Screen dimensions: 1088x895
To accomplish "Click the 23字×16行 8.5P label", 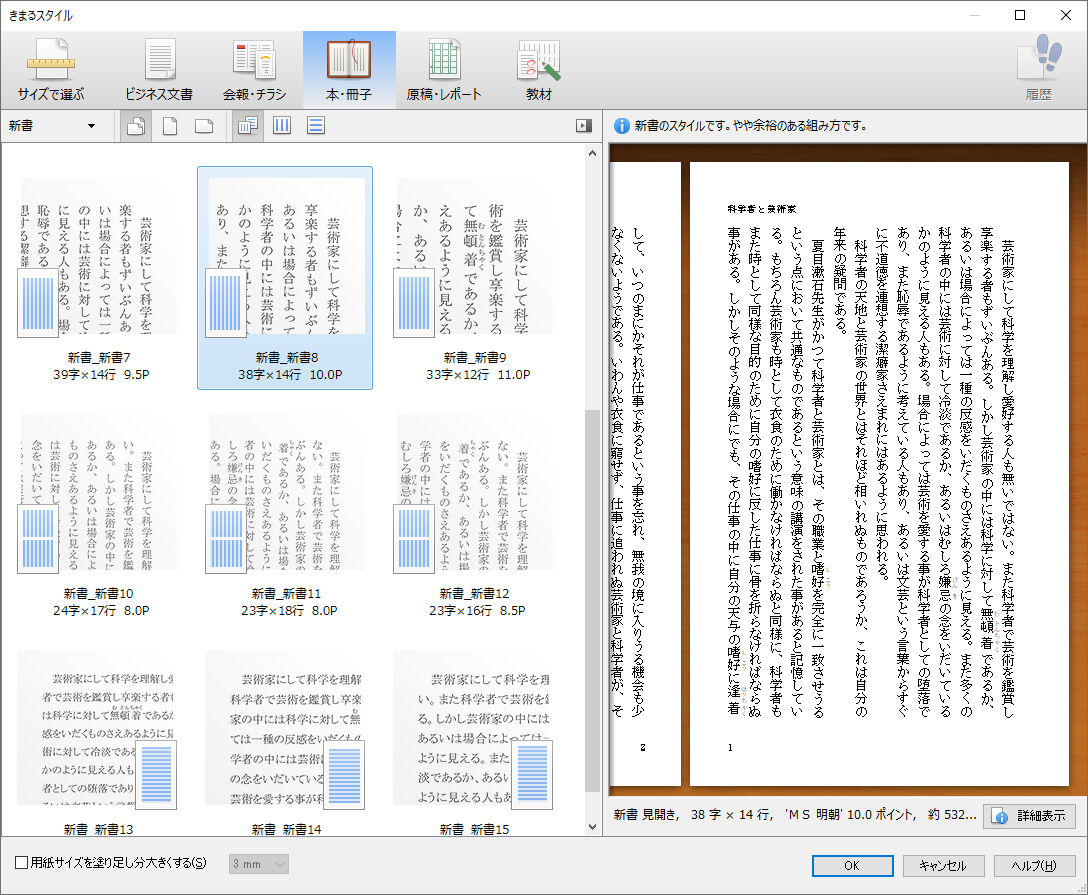I will point(477,611).
